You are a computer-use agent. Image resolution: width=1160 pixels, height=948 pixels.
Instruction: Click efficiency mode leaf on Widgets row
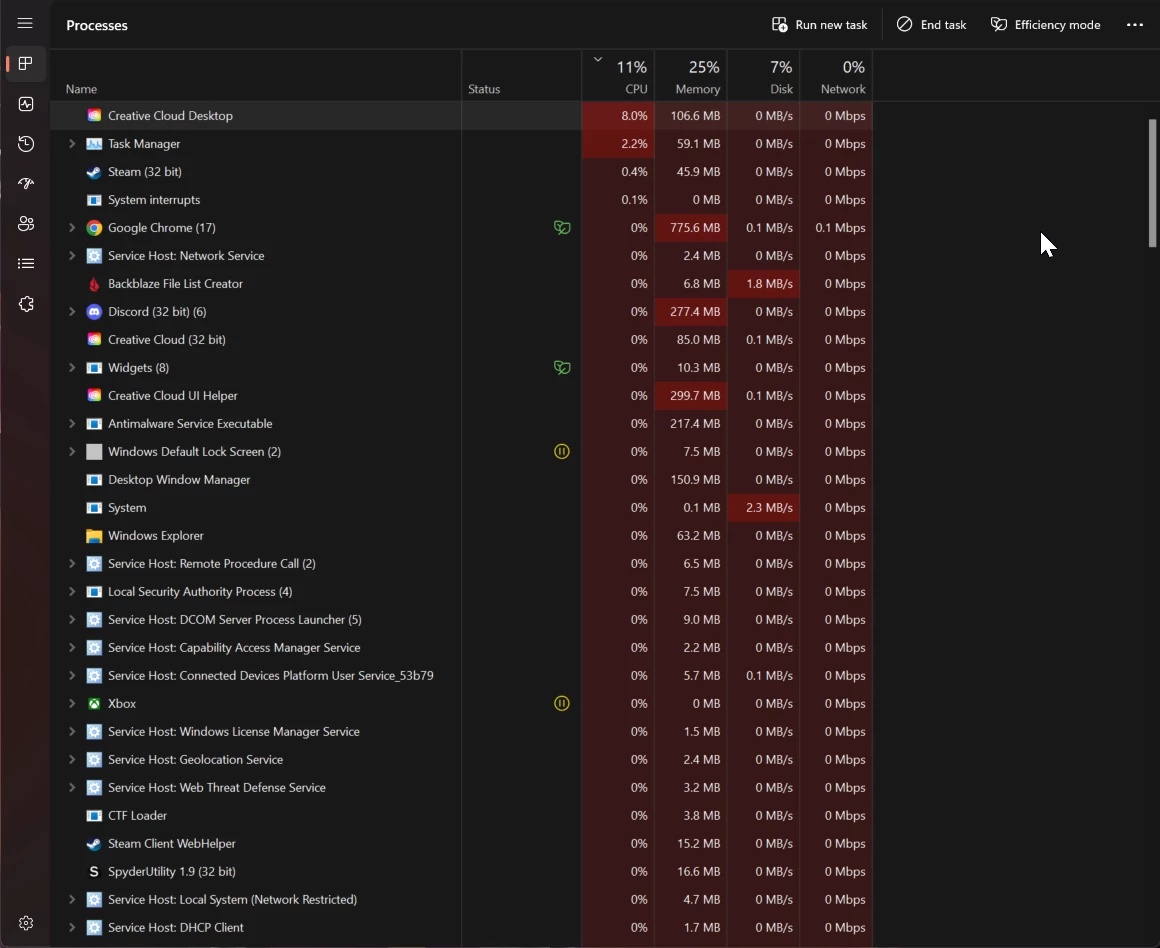pos(562,368)
